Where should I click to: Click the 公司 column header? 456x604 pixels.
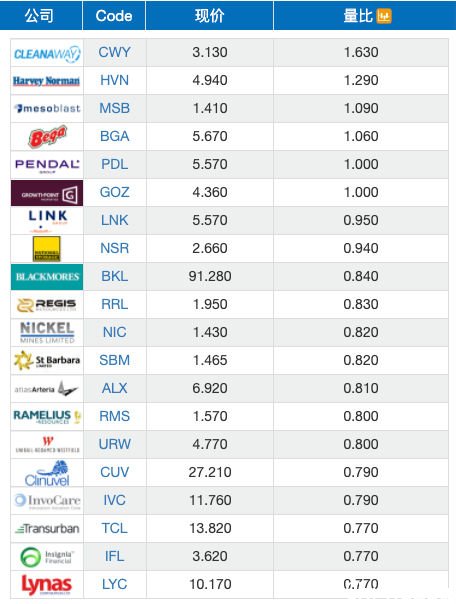39,16
